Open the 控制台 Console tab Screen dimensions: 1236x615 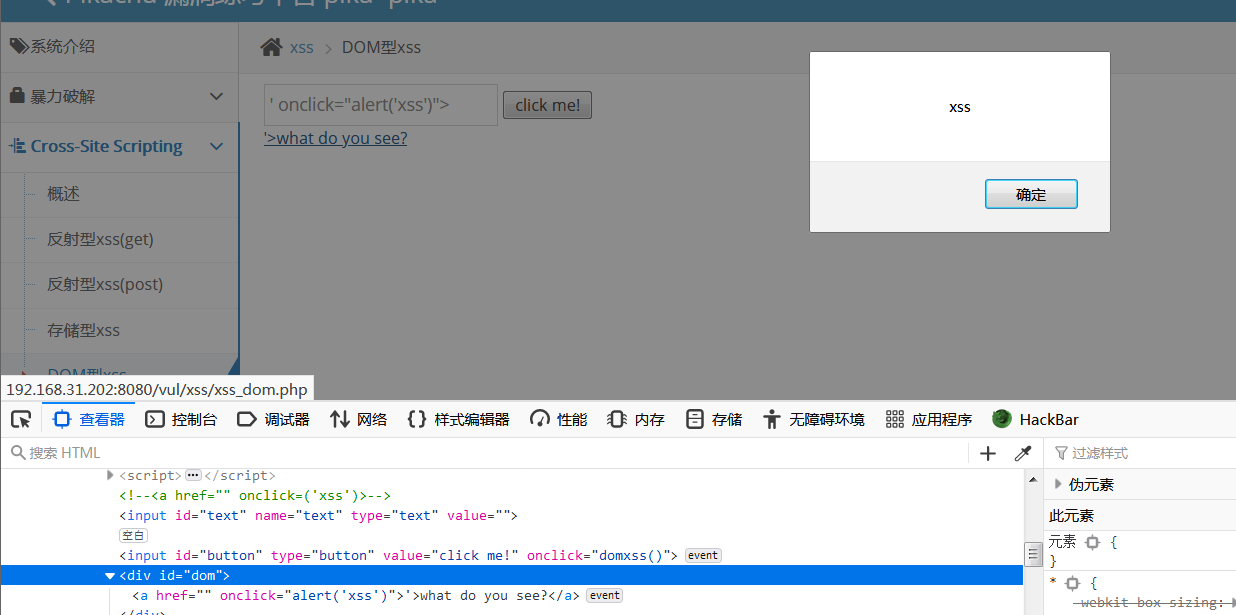tap(181, 419)
